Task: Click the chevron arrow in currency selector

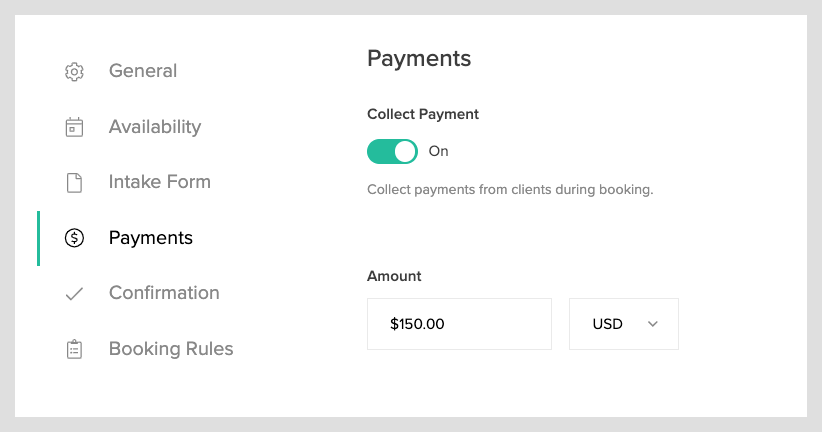Action: pos(653,324)
